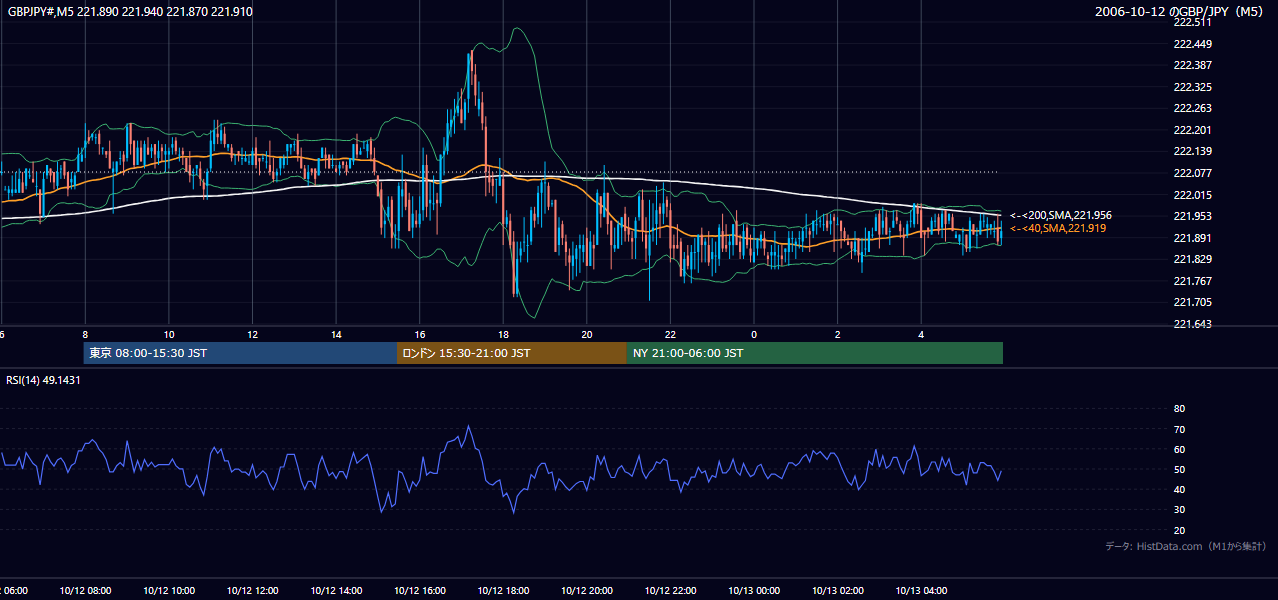This screenshot has width=1278, height=600.
Task: Click hour tick 22 under candlestick chart
Action: [x=670, y=334]
